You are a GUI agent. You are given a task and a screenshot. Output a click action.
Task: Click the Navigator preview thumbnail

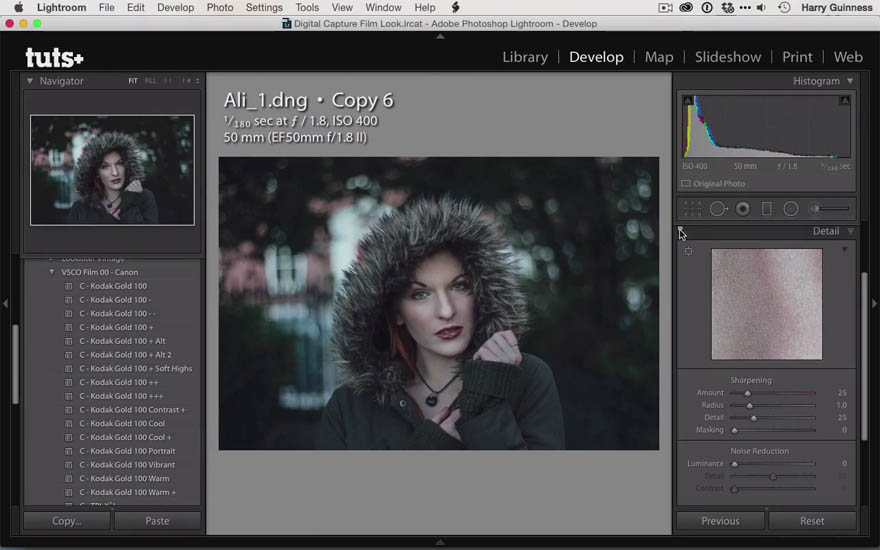(112, 170)
